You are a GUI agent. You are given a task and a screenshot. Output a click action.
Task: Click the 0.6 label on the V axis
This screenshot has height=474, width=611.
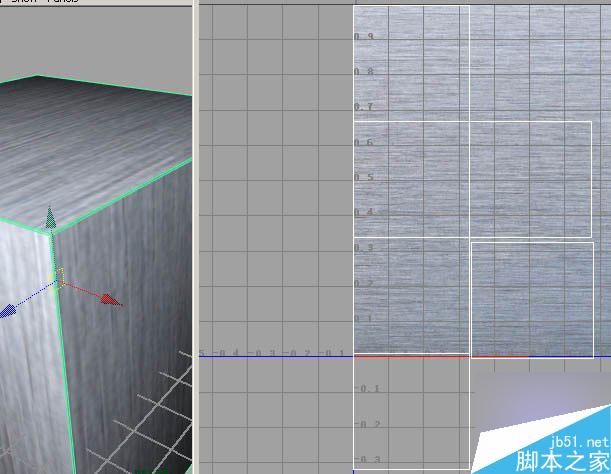(364, 142)
